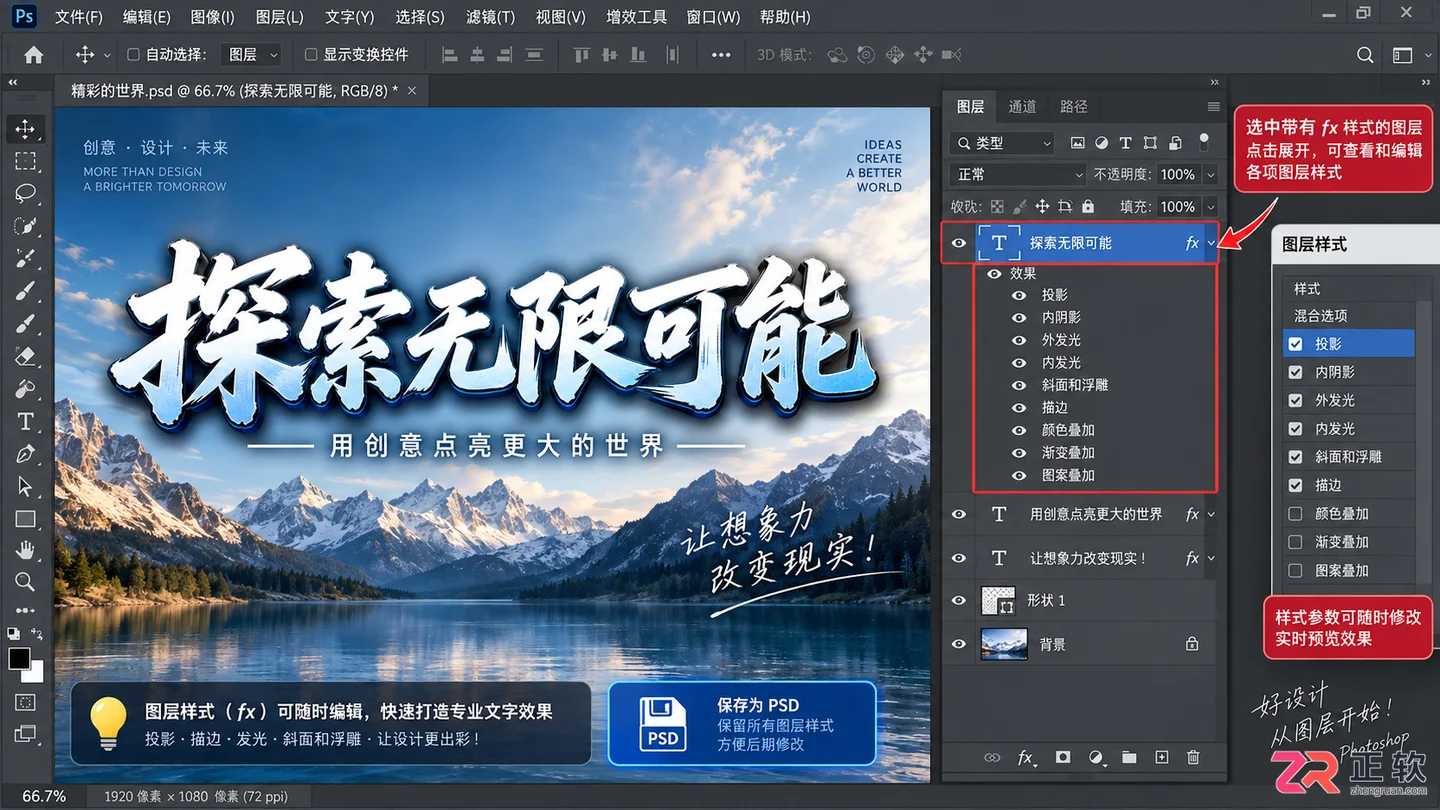
Task: Select the Rectangle shape tool
Action: (25, 519)
